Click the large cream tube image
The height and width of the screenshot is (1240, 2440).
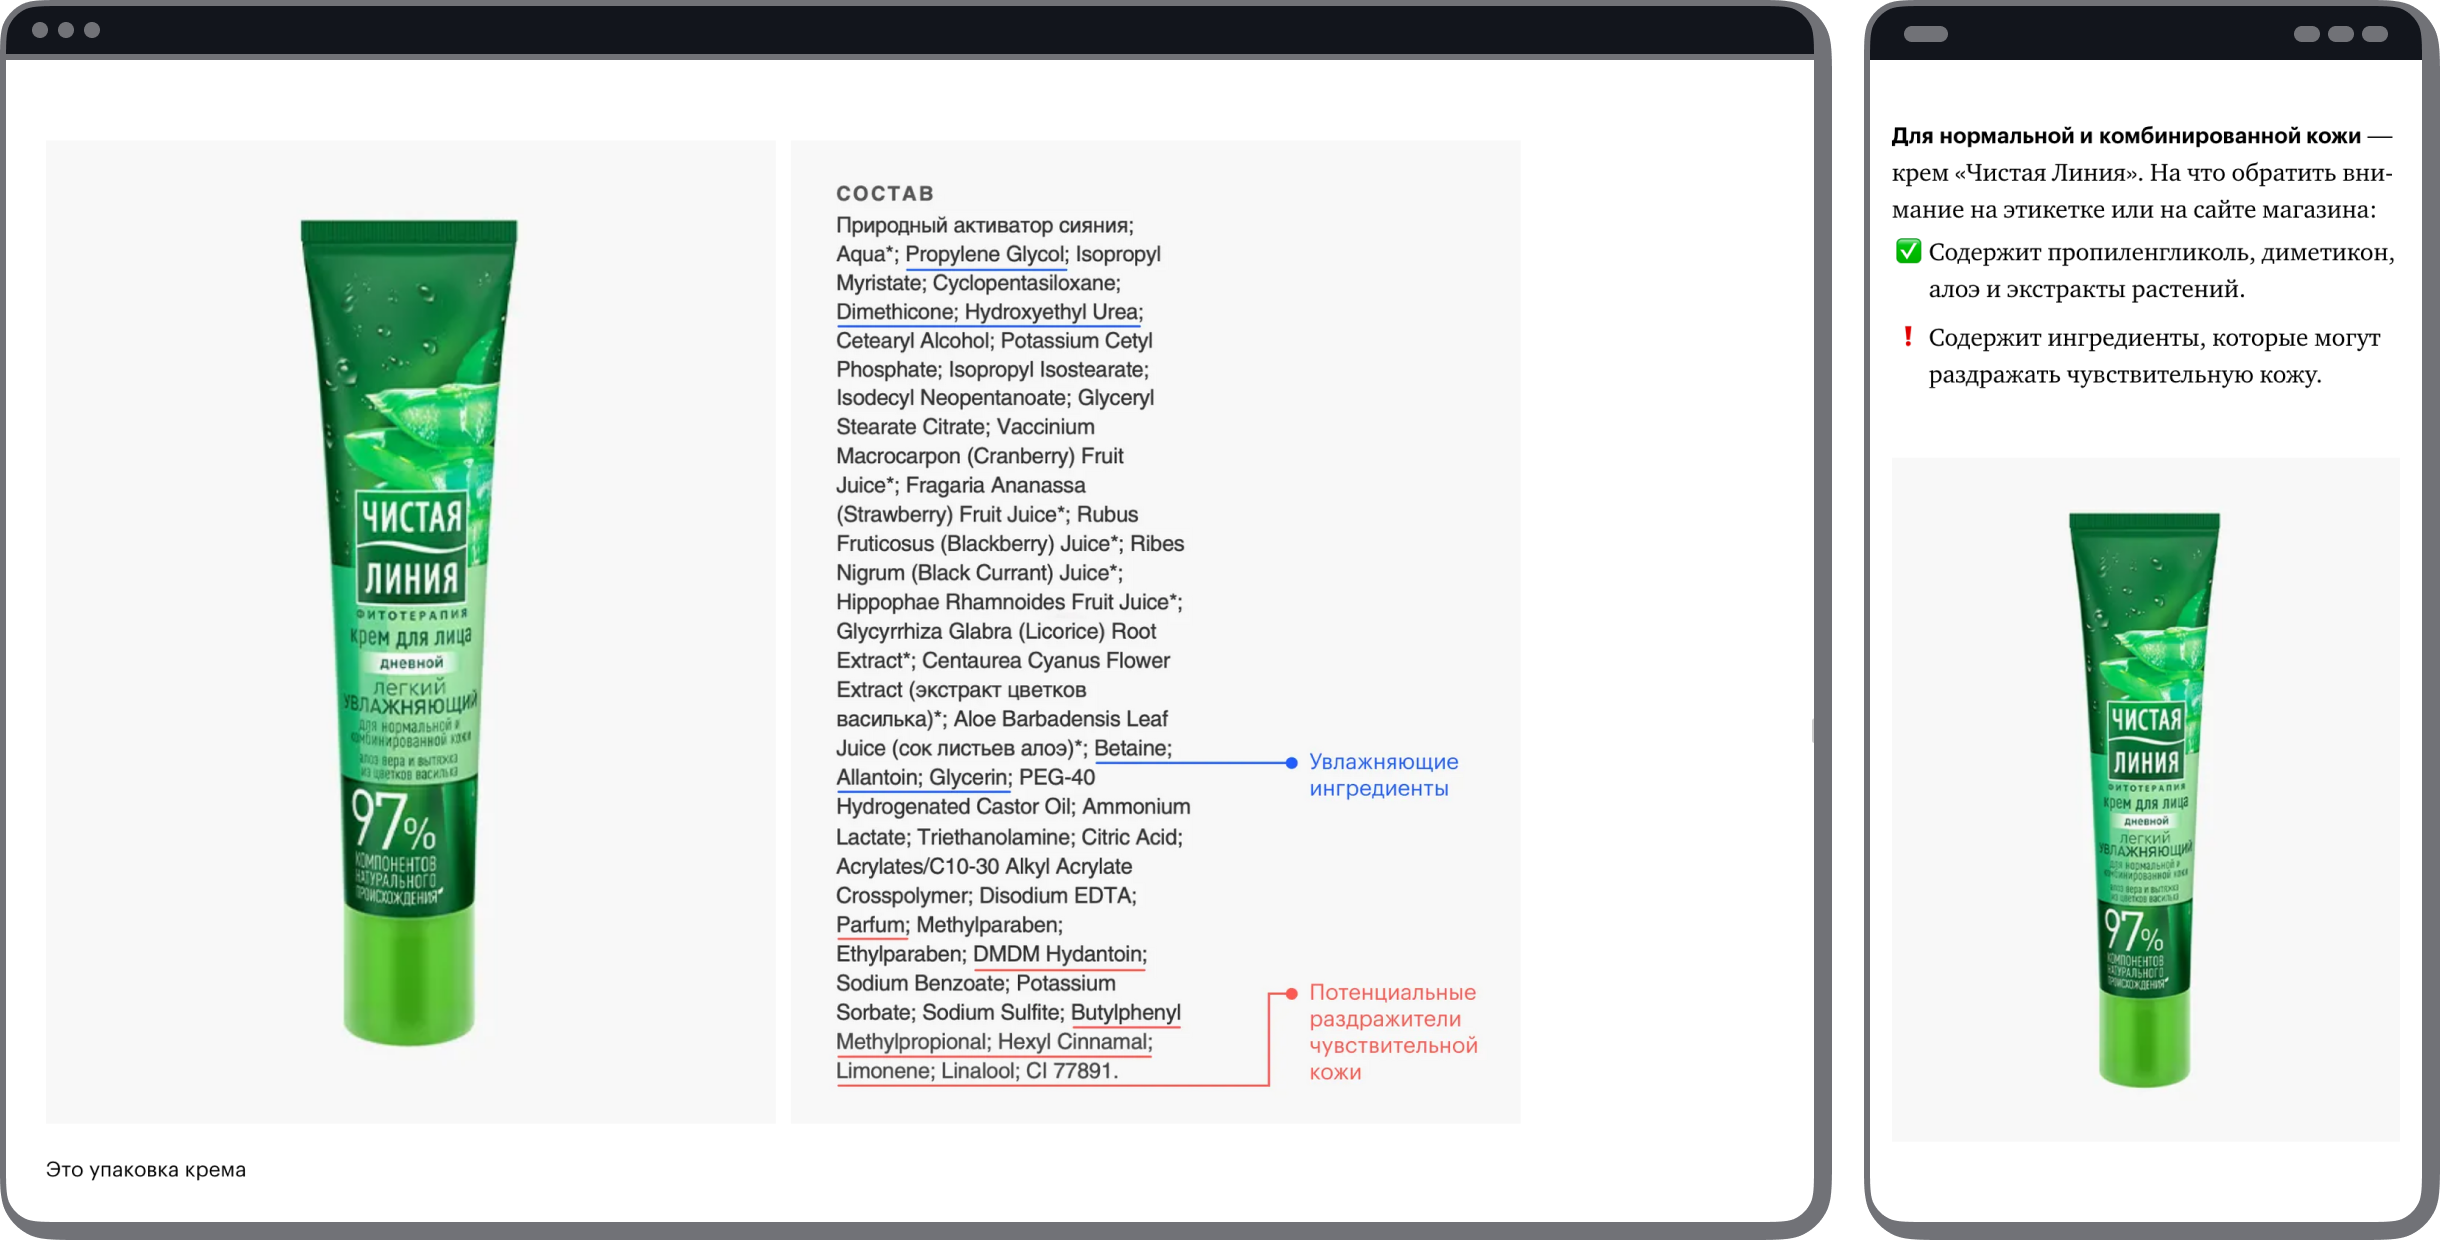pyautogui.click(x=410, y=632)
